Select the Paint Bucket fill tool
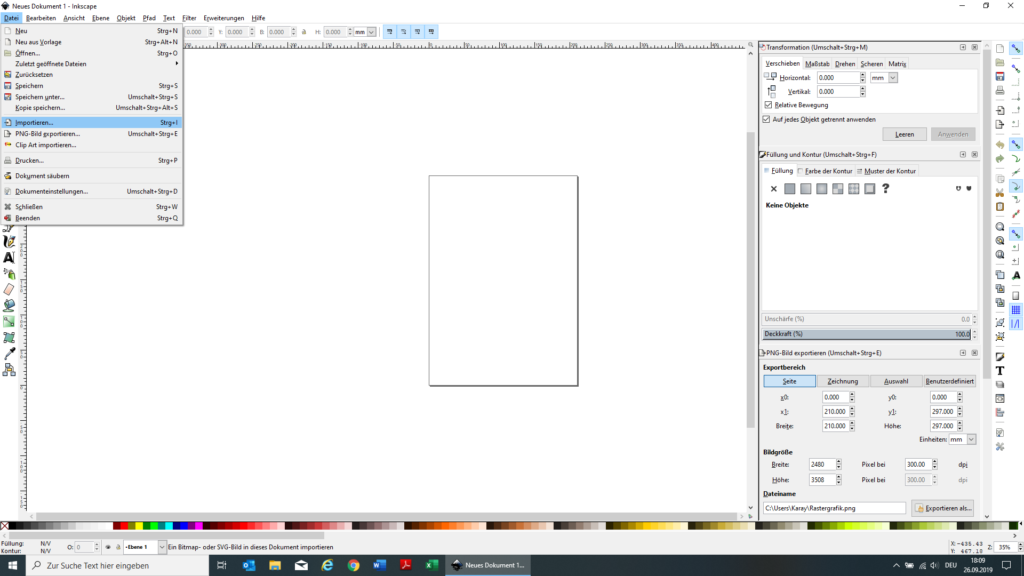This screenshot has height=576, width=1024. [9, 305]
